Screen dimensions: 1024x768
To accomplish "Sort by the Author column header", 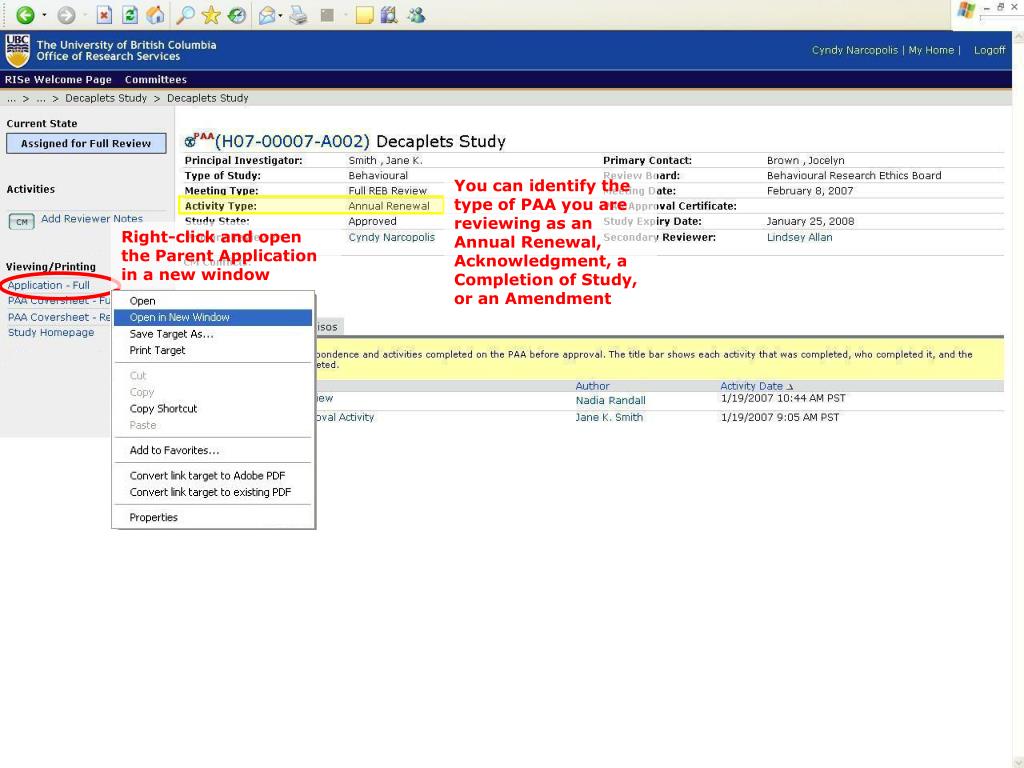I will click(592, 386).
